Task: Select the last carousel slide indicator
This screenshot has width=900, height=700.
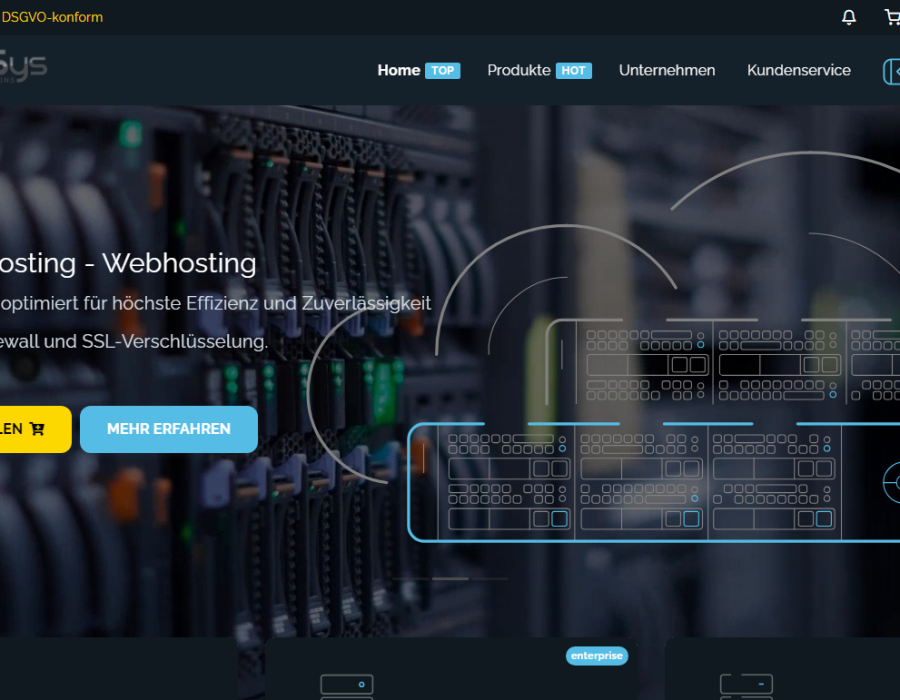Action: click(489, 579)
